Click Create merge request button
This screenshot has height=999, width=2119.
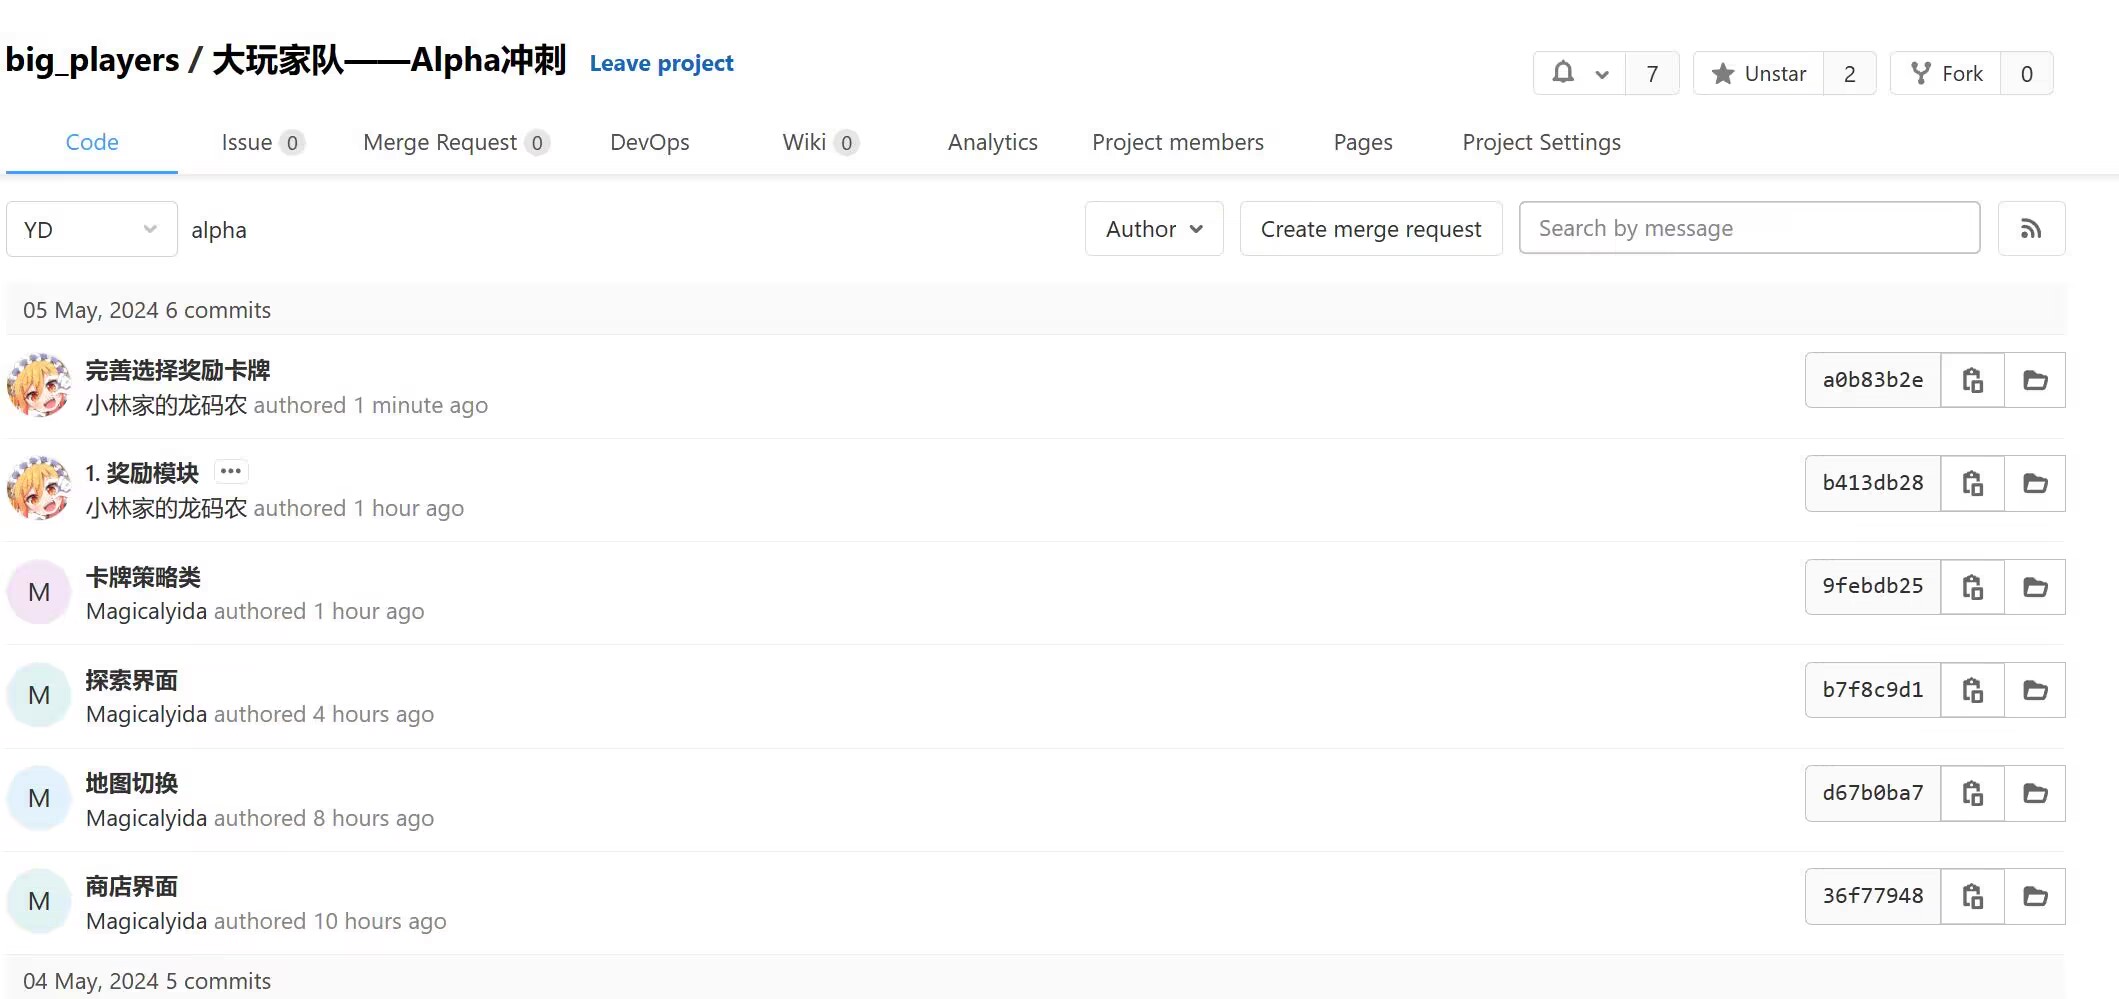point(1370,229)
